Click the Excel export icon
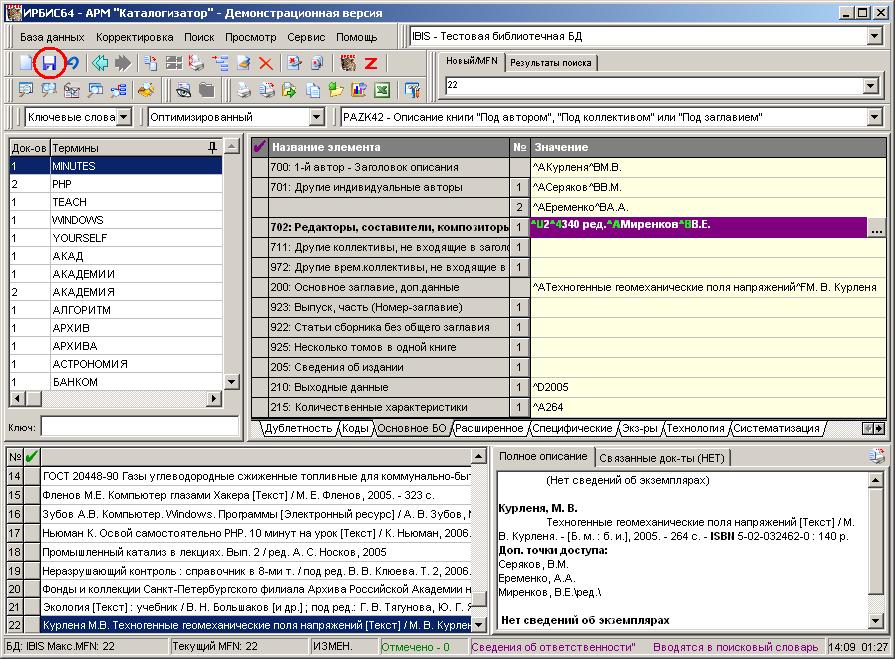 [381, 91]
